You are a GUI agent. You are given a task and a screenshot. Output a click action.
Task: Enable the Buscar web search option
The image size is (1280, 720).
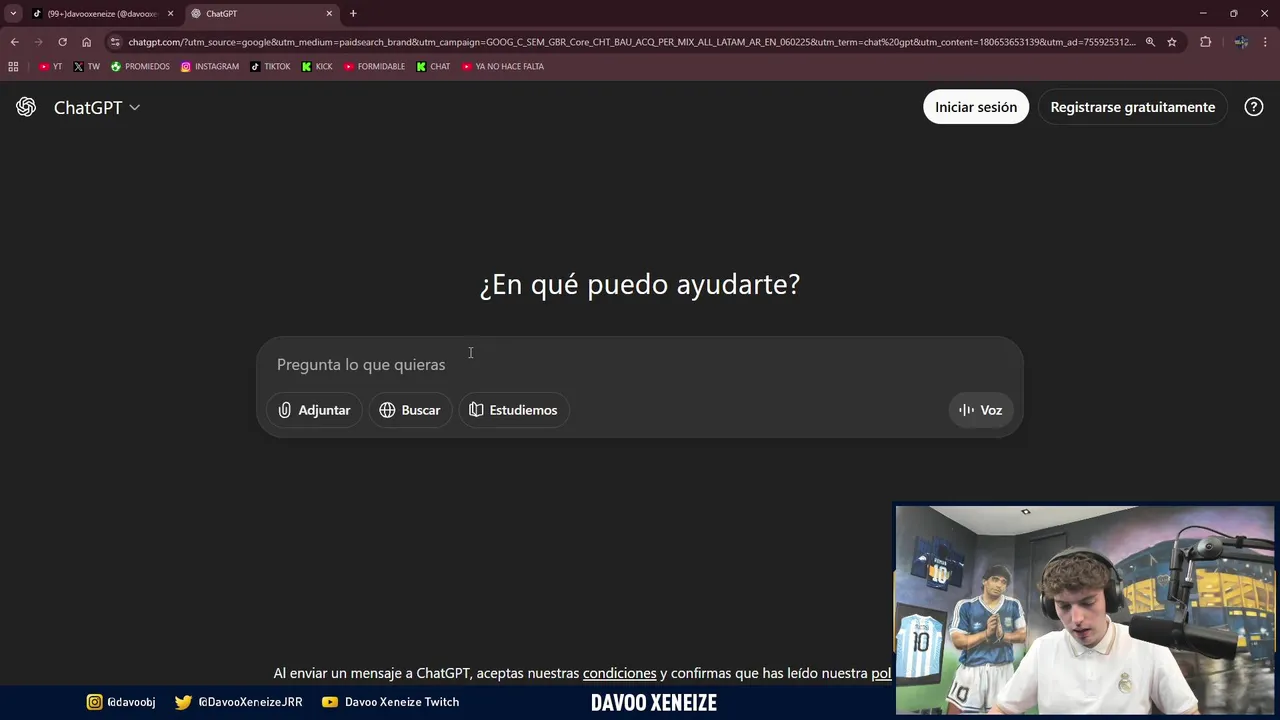coord(410,410)
